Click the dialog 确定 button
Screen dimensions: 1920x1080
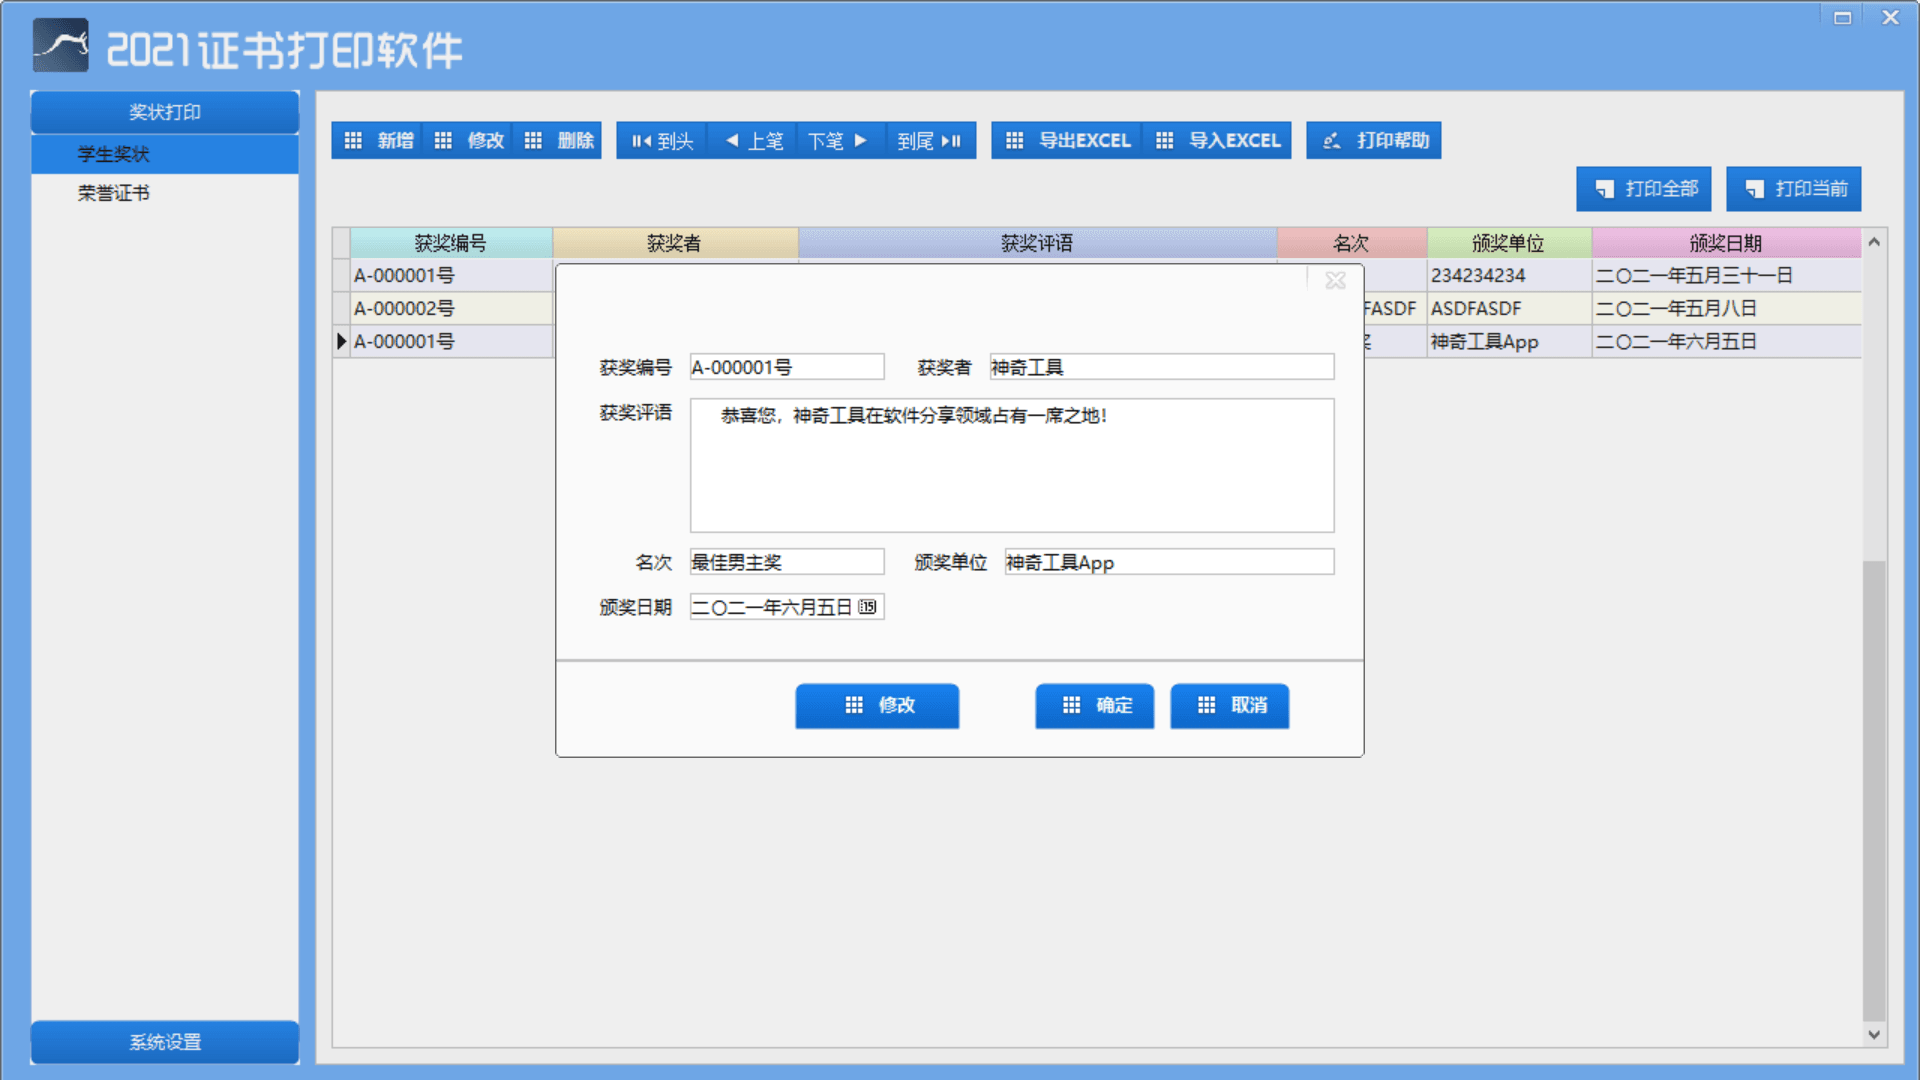(x=1095, y=706)
